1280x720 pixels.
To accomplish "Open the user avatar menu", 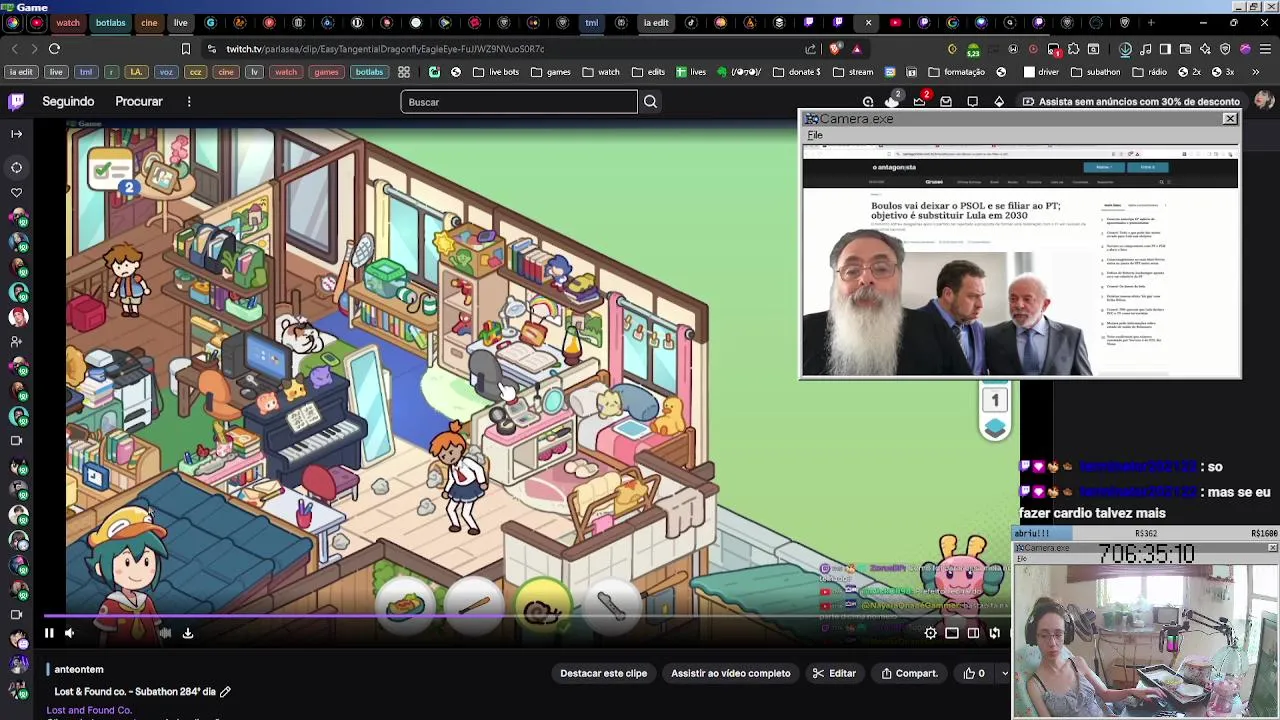I will (x=1264, y=100).
